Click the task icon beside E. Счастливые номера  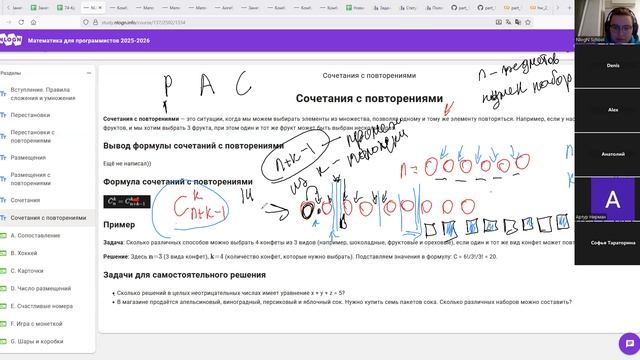[x=3, y=306]
